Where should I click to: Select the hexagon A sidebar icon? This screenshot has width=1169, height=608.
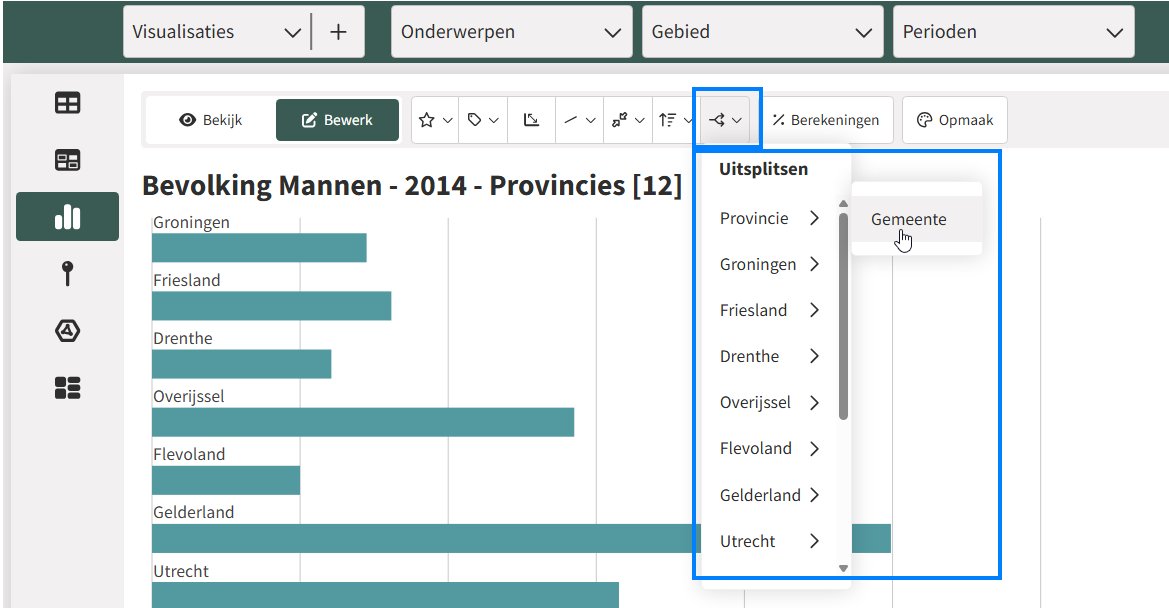click(x=67, y=330)
